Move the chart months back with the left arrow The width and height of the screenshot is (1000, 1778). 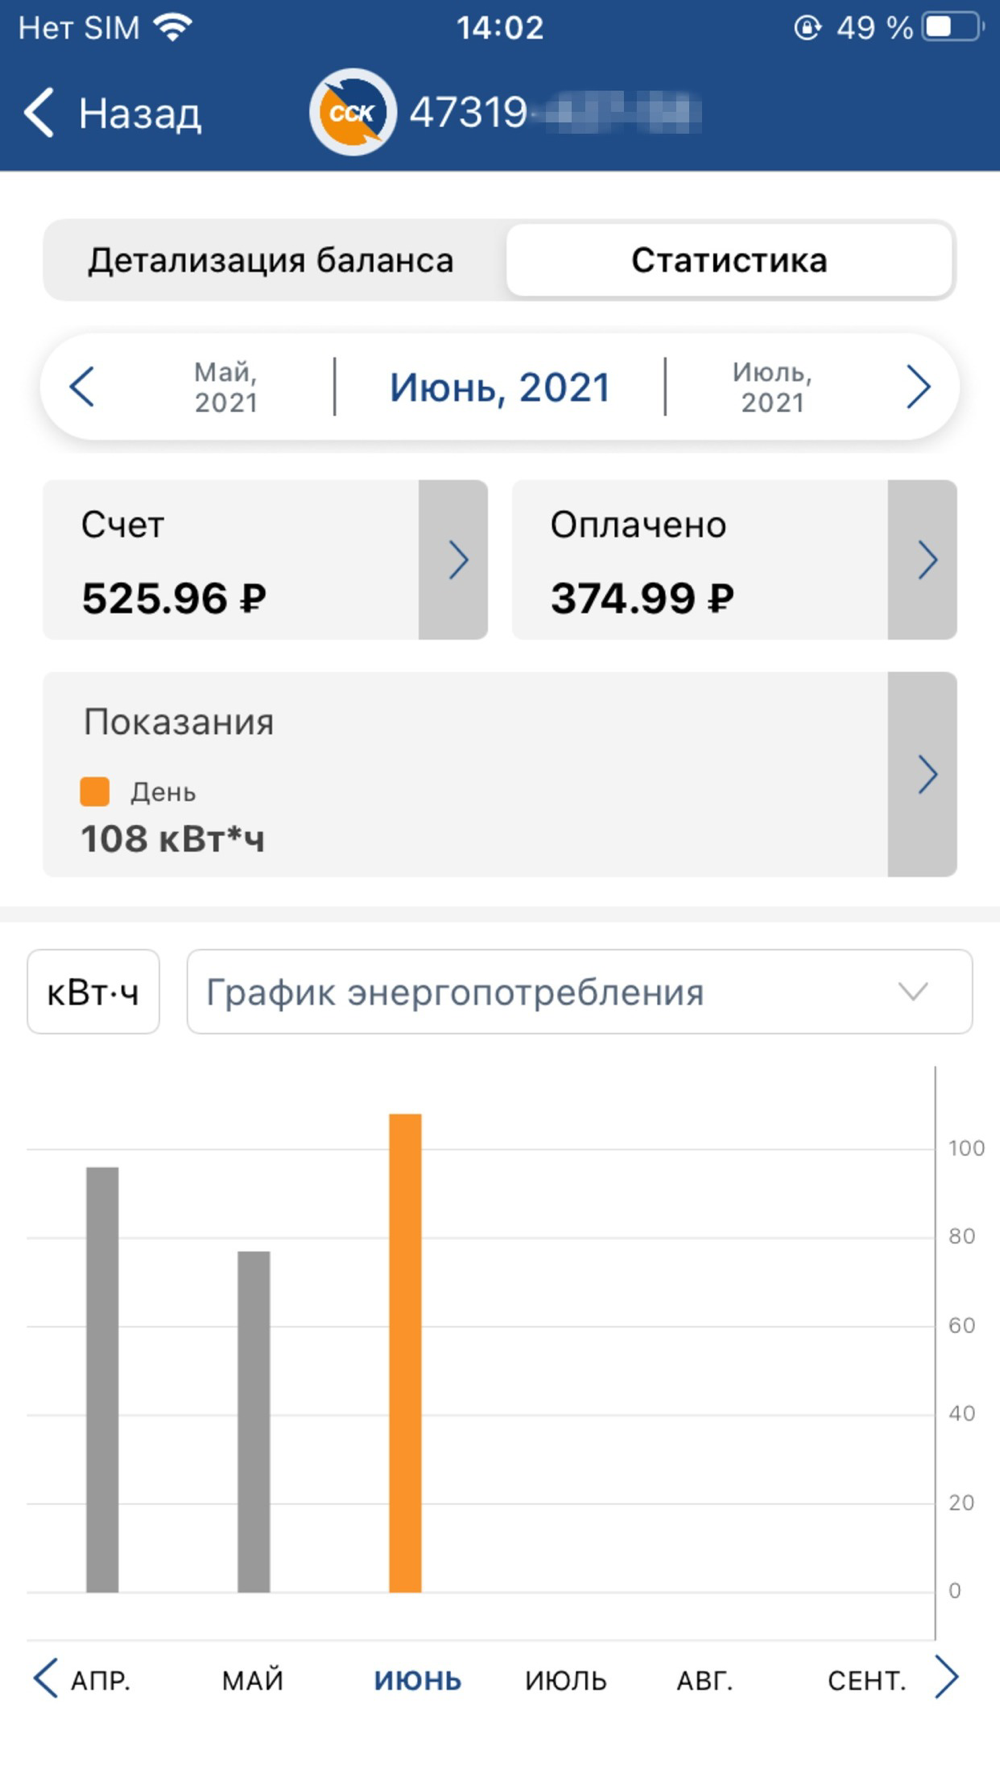tap(46, 1678)
